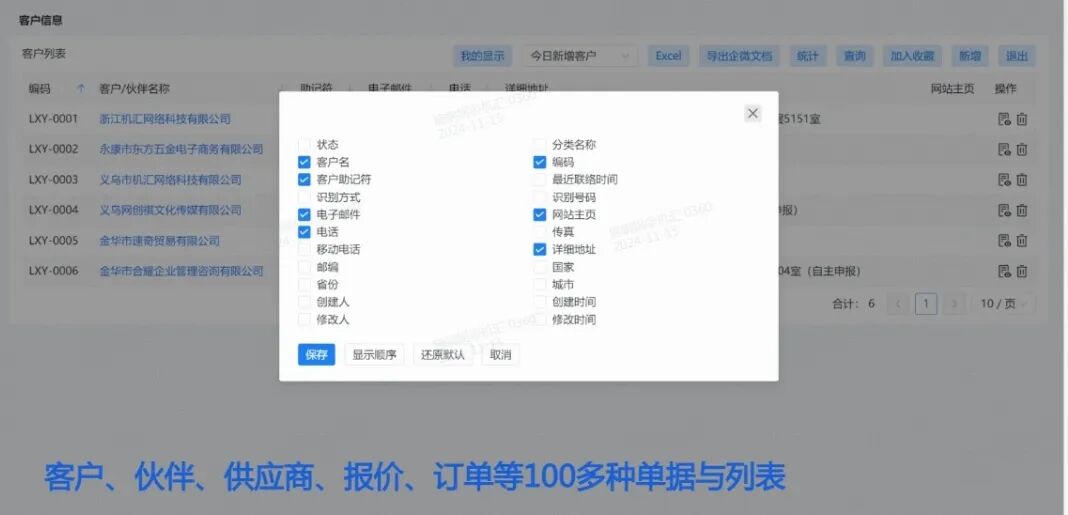The width and height of the screenshot is (1068, 515).
Task: Click edit icon for row LXY-0002
Action: click(x=1004, y=149)
